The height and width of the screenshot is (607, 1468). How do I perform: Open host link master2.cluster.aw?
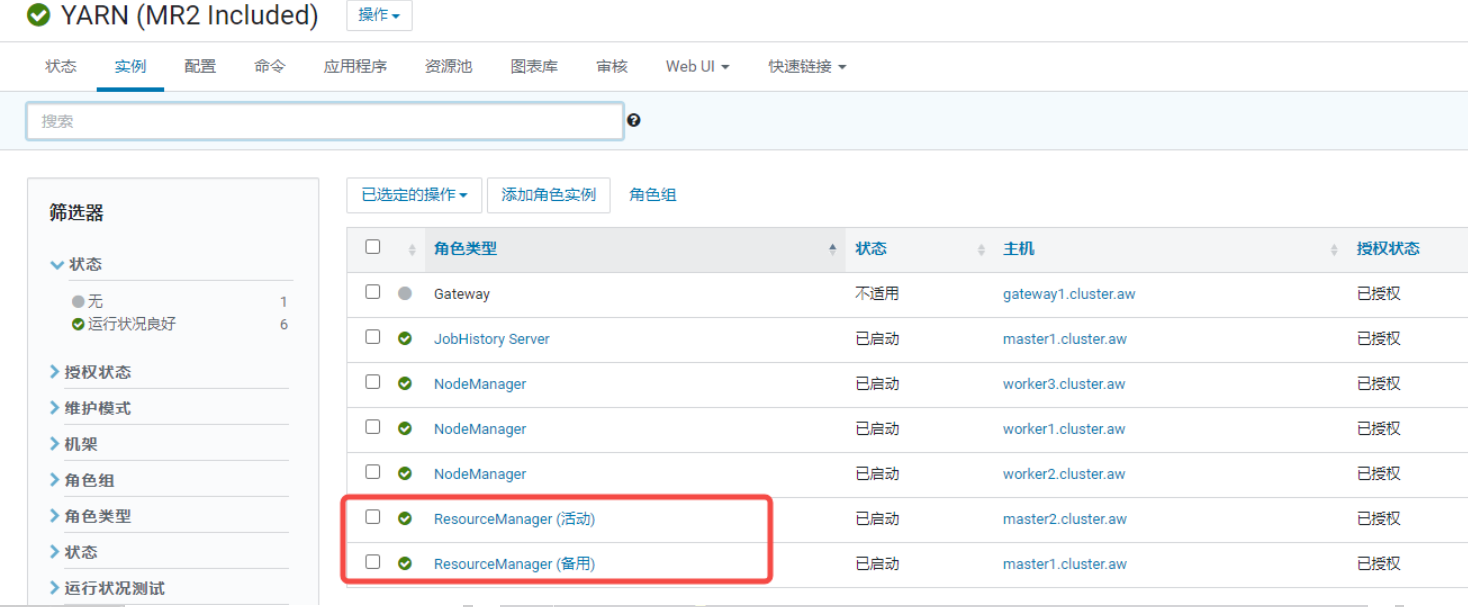tap(1065, 519)
